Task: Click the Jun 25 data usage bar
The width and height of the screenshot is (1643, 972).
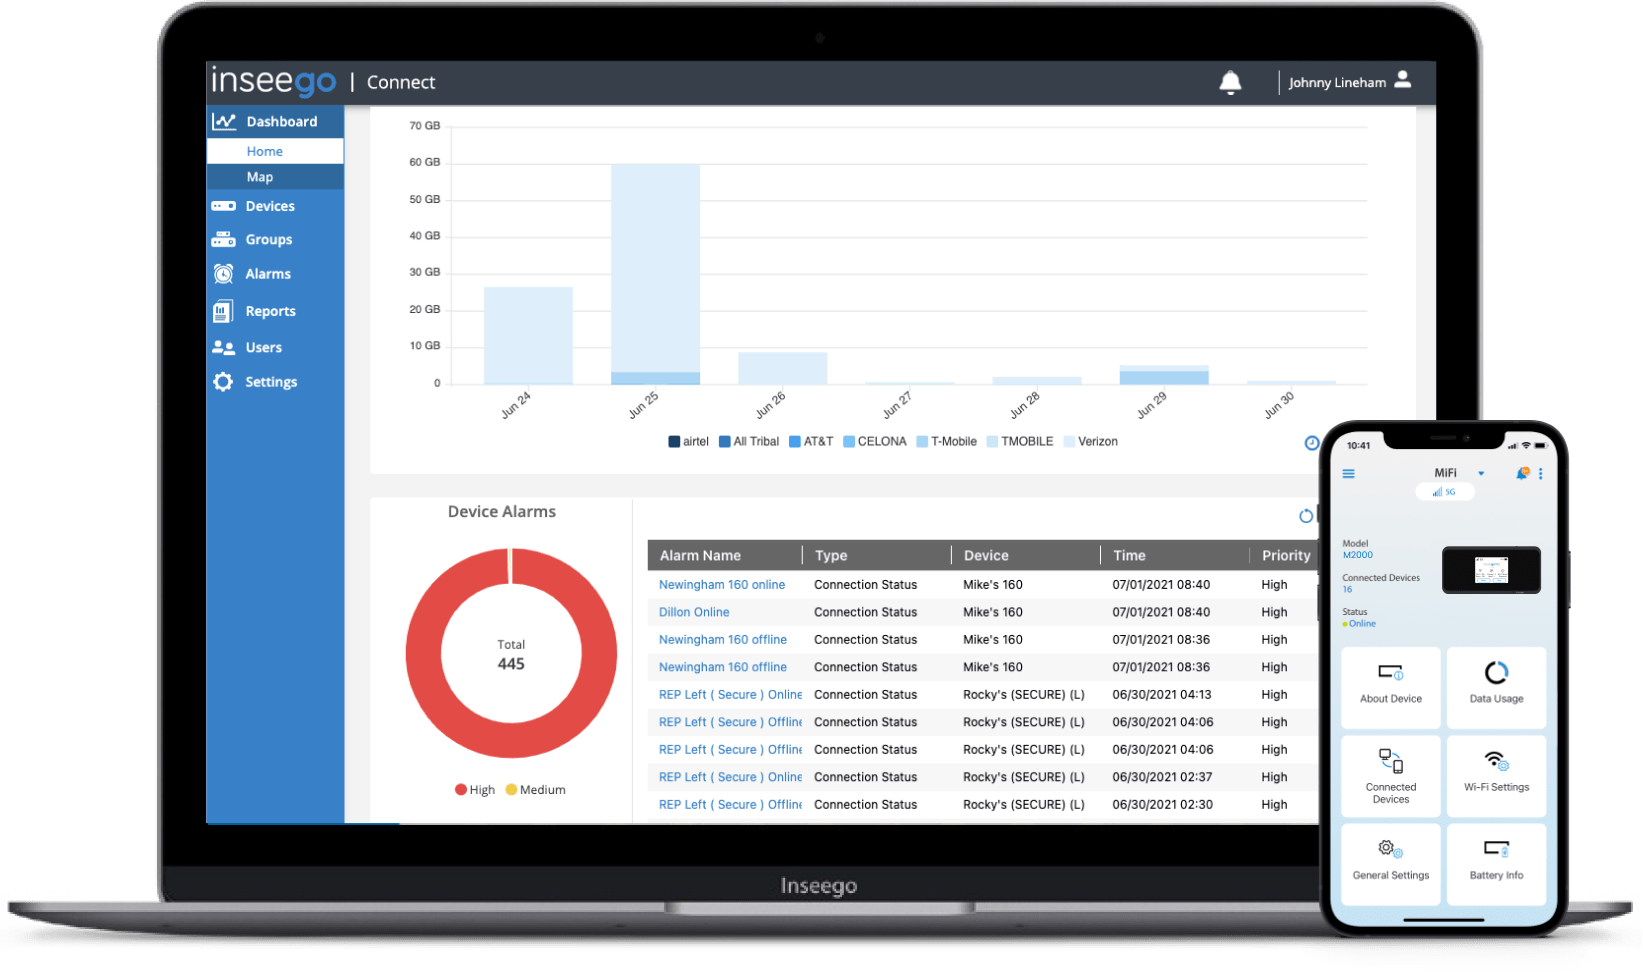Action: click(x=655, y=270)
